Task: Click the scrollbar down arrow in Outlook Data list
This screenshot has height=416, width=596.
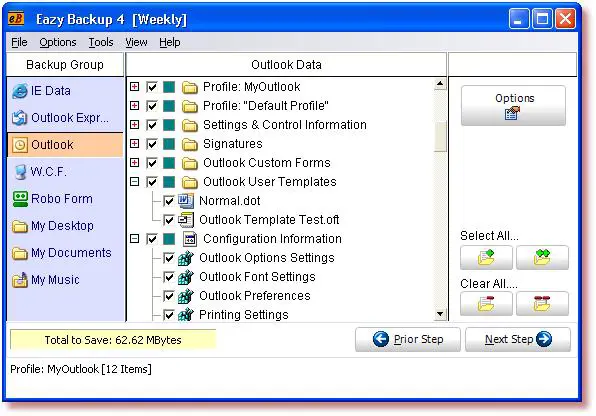Action: point(440,314)
